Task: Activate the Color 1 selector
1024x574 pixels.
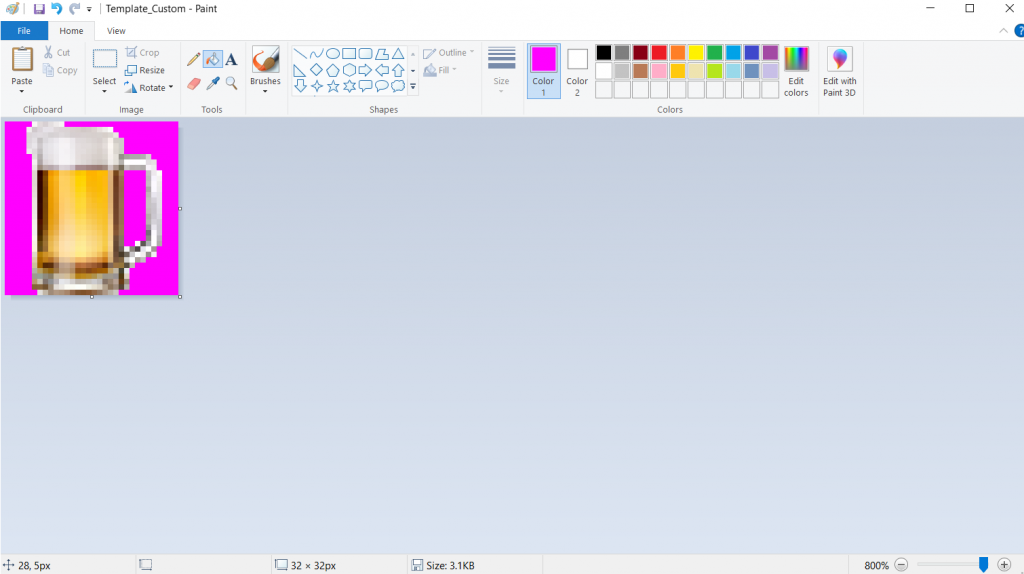Action: pos(543,71)
